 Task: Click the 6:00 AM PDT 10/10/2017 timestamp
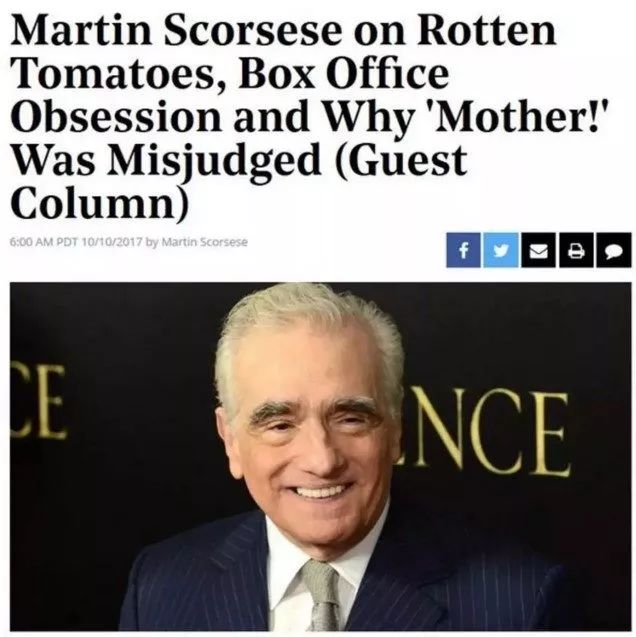pyautogui.click(x=76, y=242)
